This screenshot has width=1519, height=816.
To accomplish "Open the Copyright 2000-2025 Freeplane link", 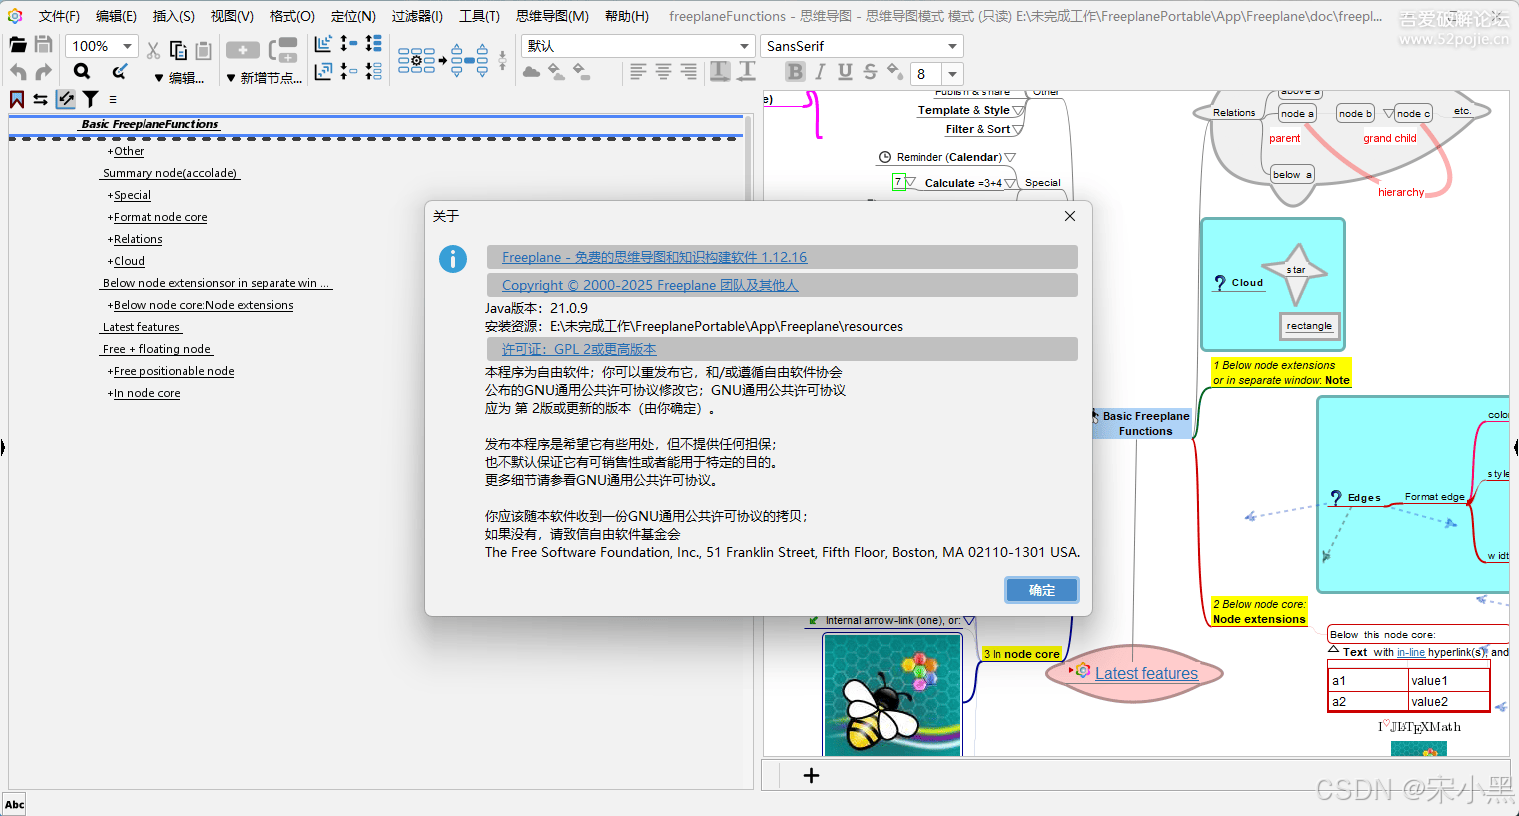I will point(650,285).
